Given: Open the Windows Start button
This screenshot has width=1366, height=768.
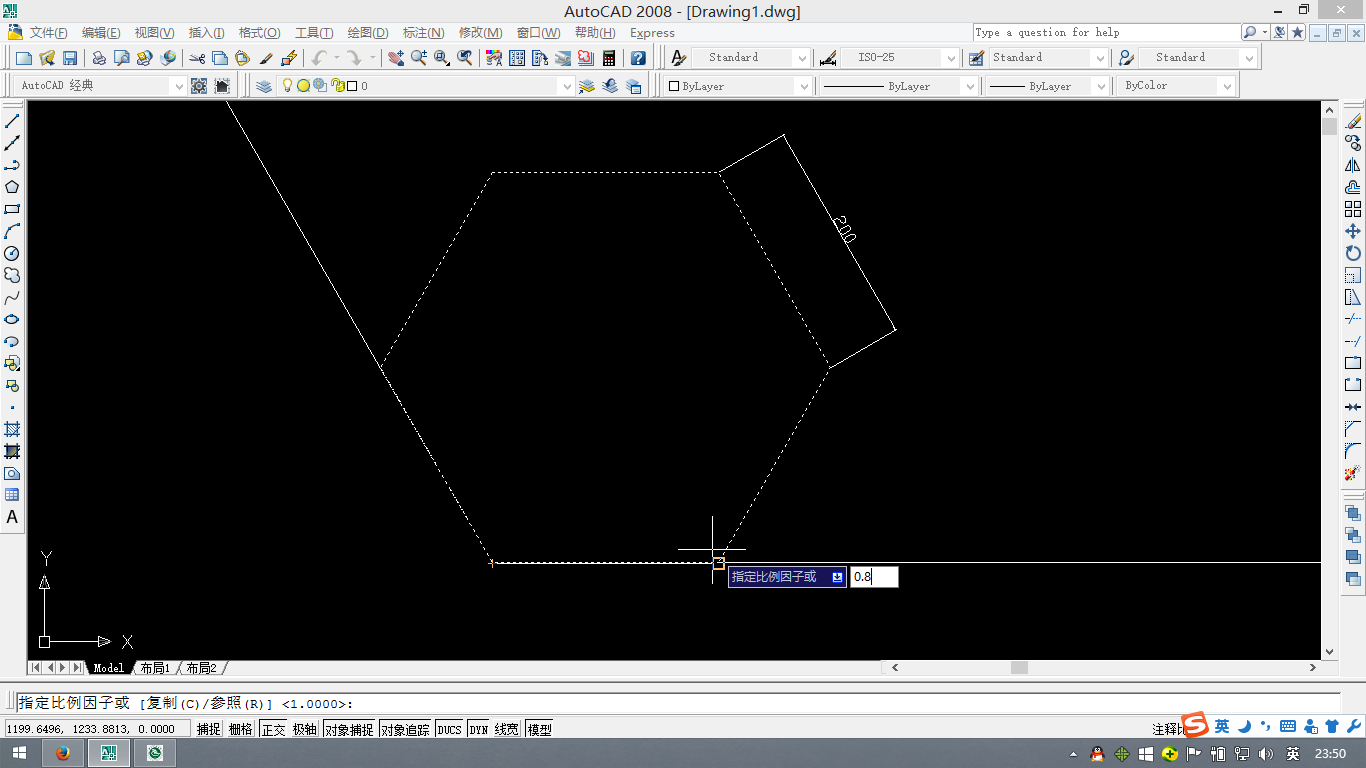Looking at the screenshot, I should [x=19, y=753].
